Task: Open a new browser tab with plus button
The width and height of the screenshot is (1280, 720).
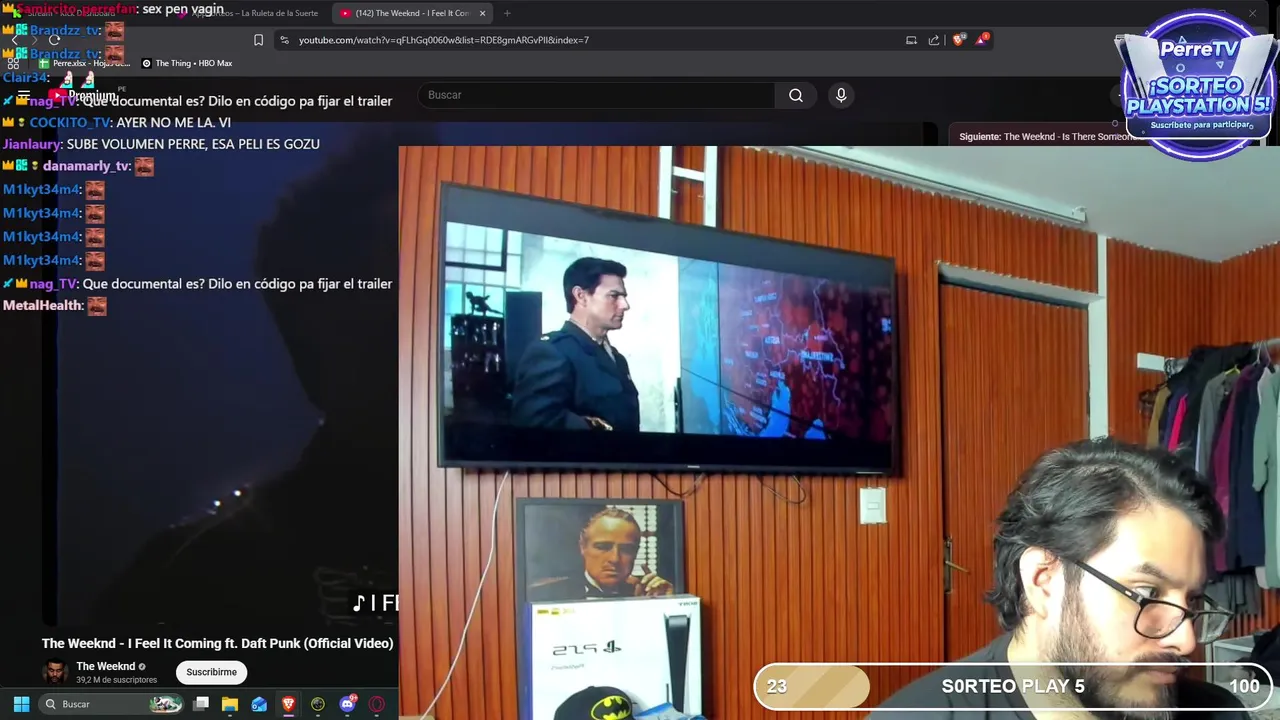Action: click(x=507, y=13)
